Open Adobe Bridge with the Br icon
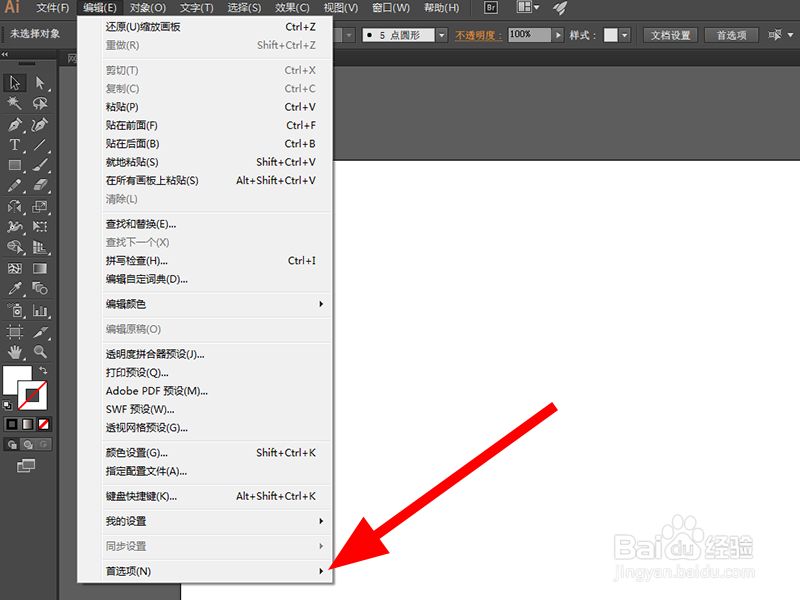Screen dimensions: 800x600 490,8
